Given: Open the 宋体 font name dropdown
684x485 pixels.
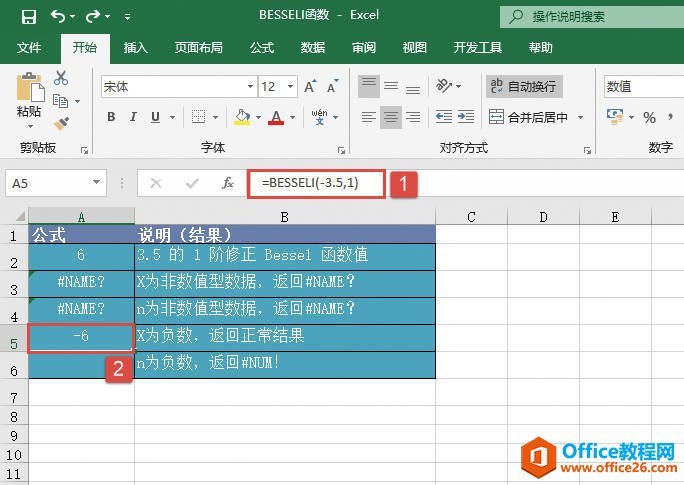Looking at the screenshot, I should pyautogui.click(x=251, y=86).
